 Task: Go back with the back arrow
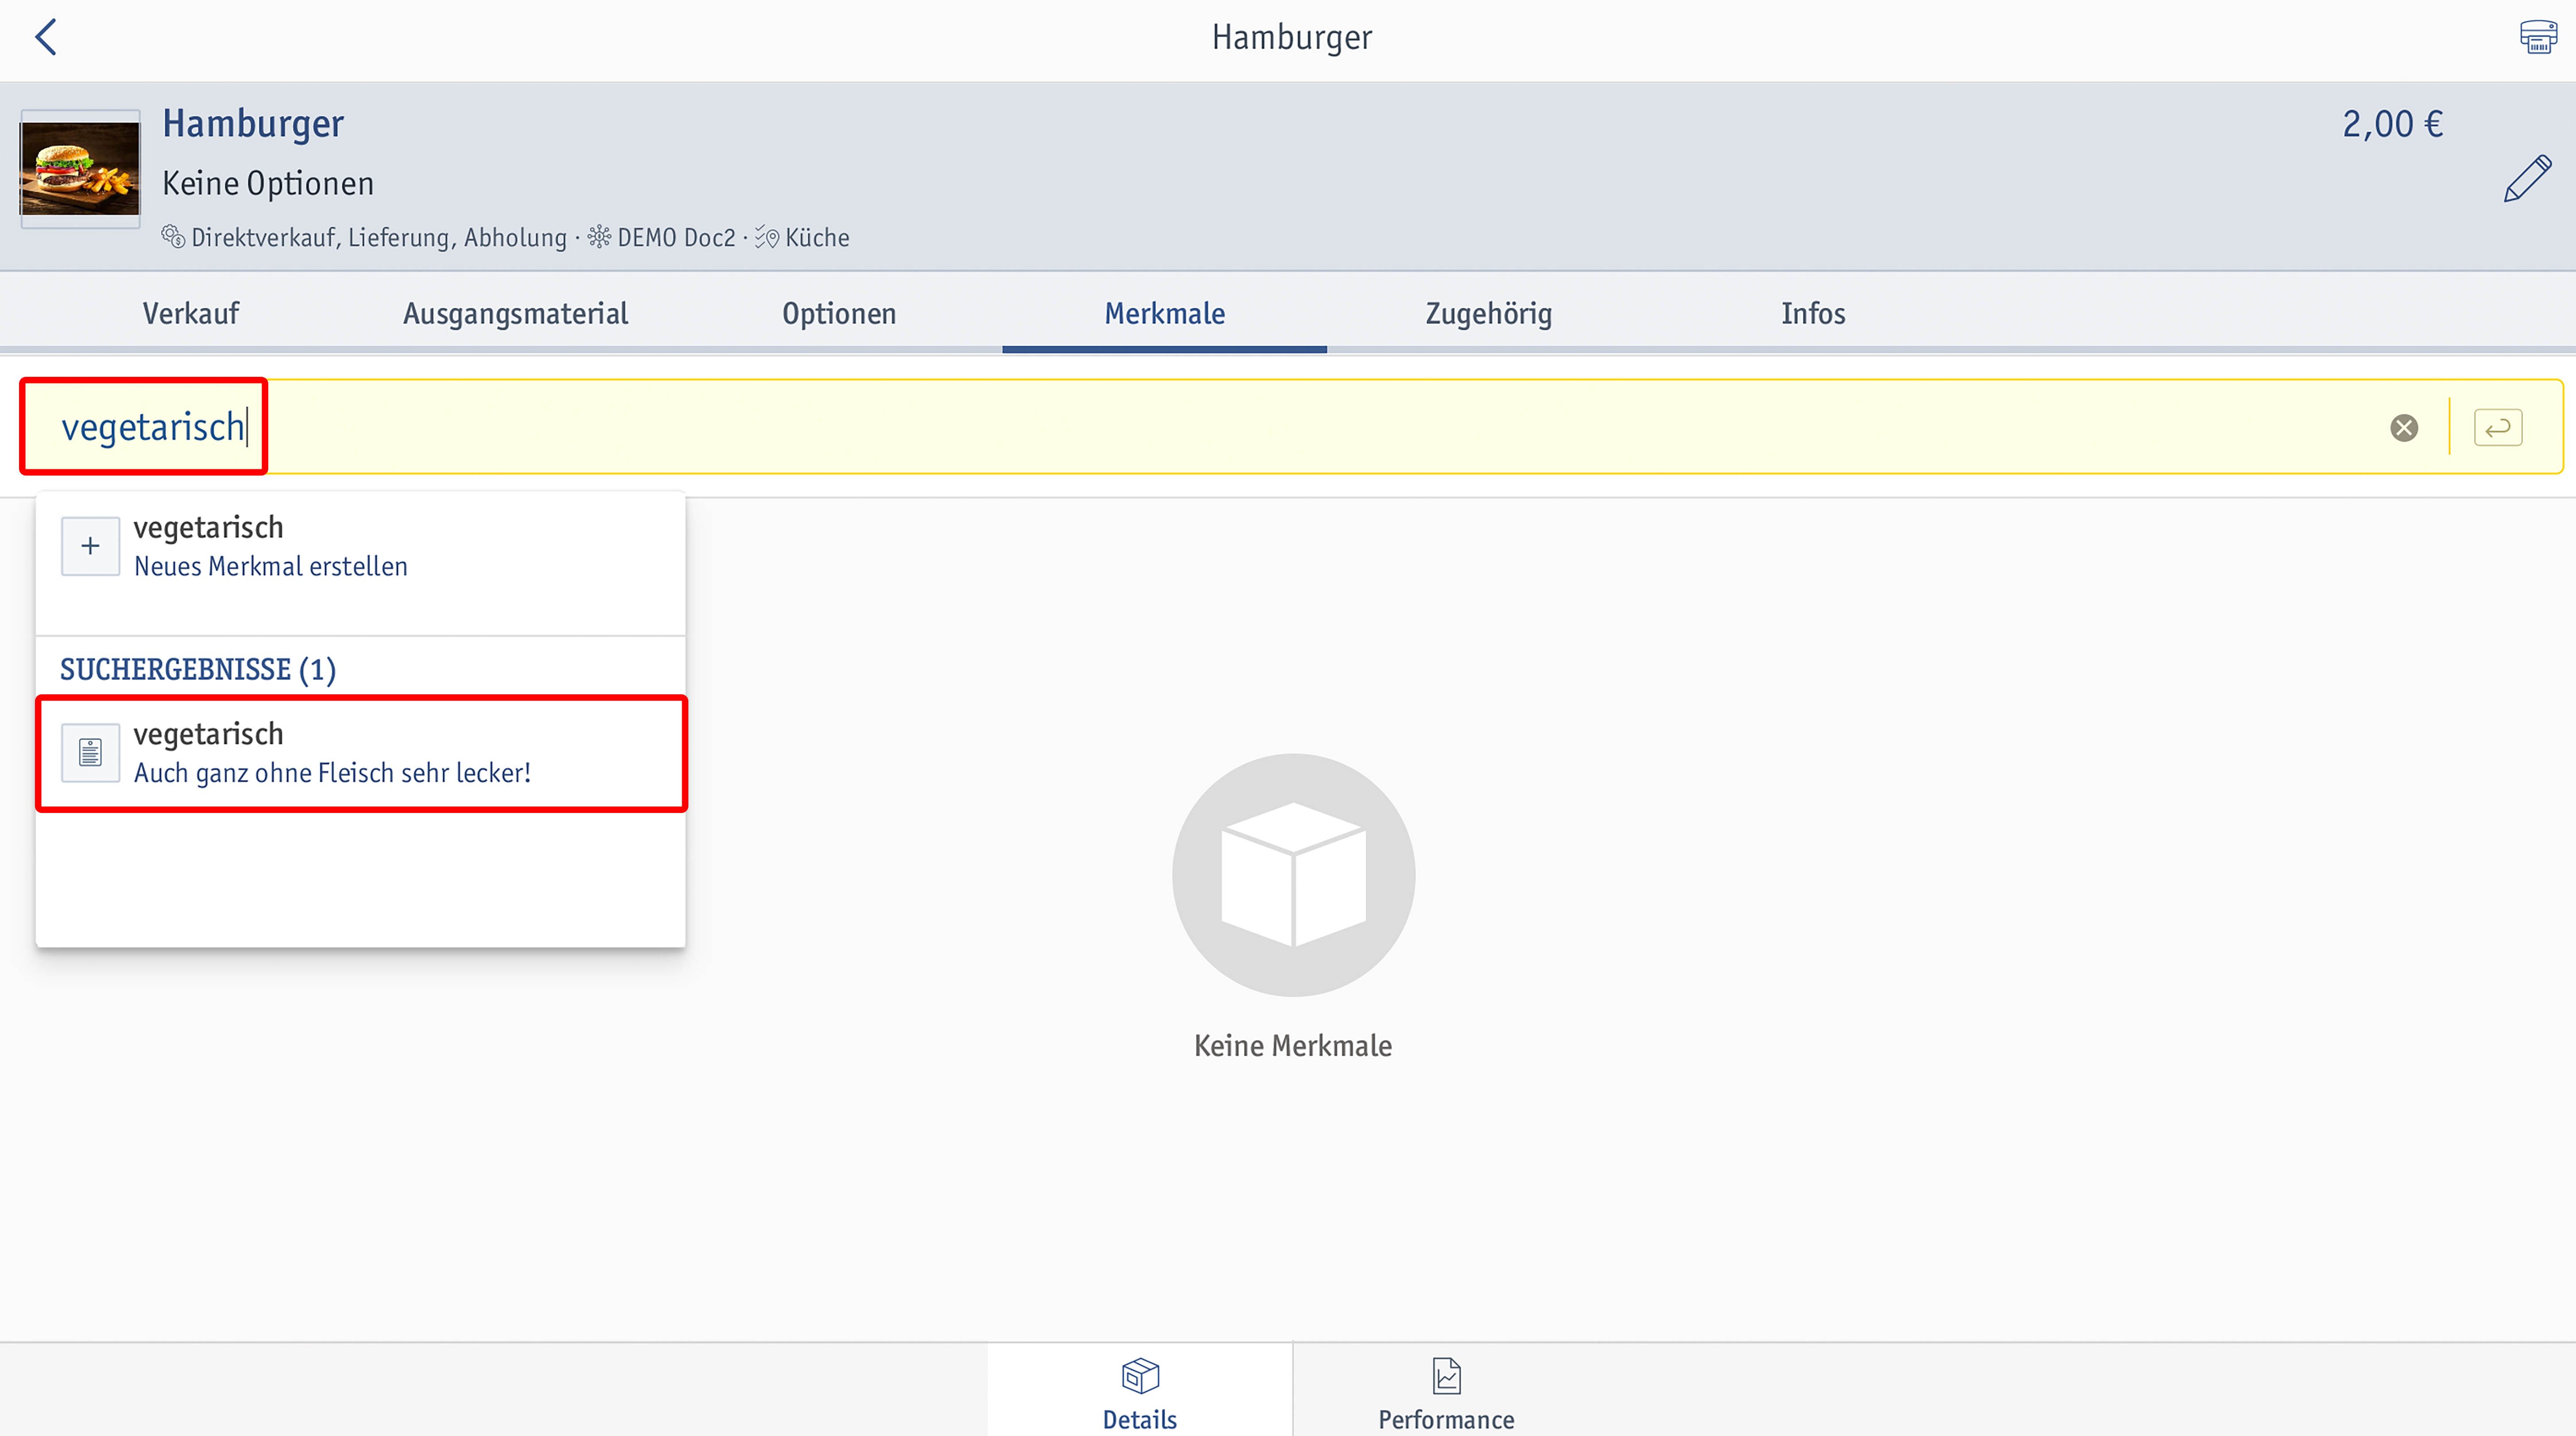(x=46, y=37)
